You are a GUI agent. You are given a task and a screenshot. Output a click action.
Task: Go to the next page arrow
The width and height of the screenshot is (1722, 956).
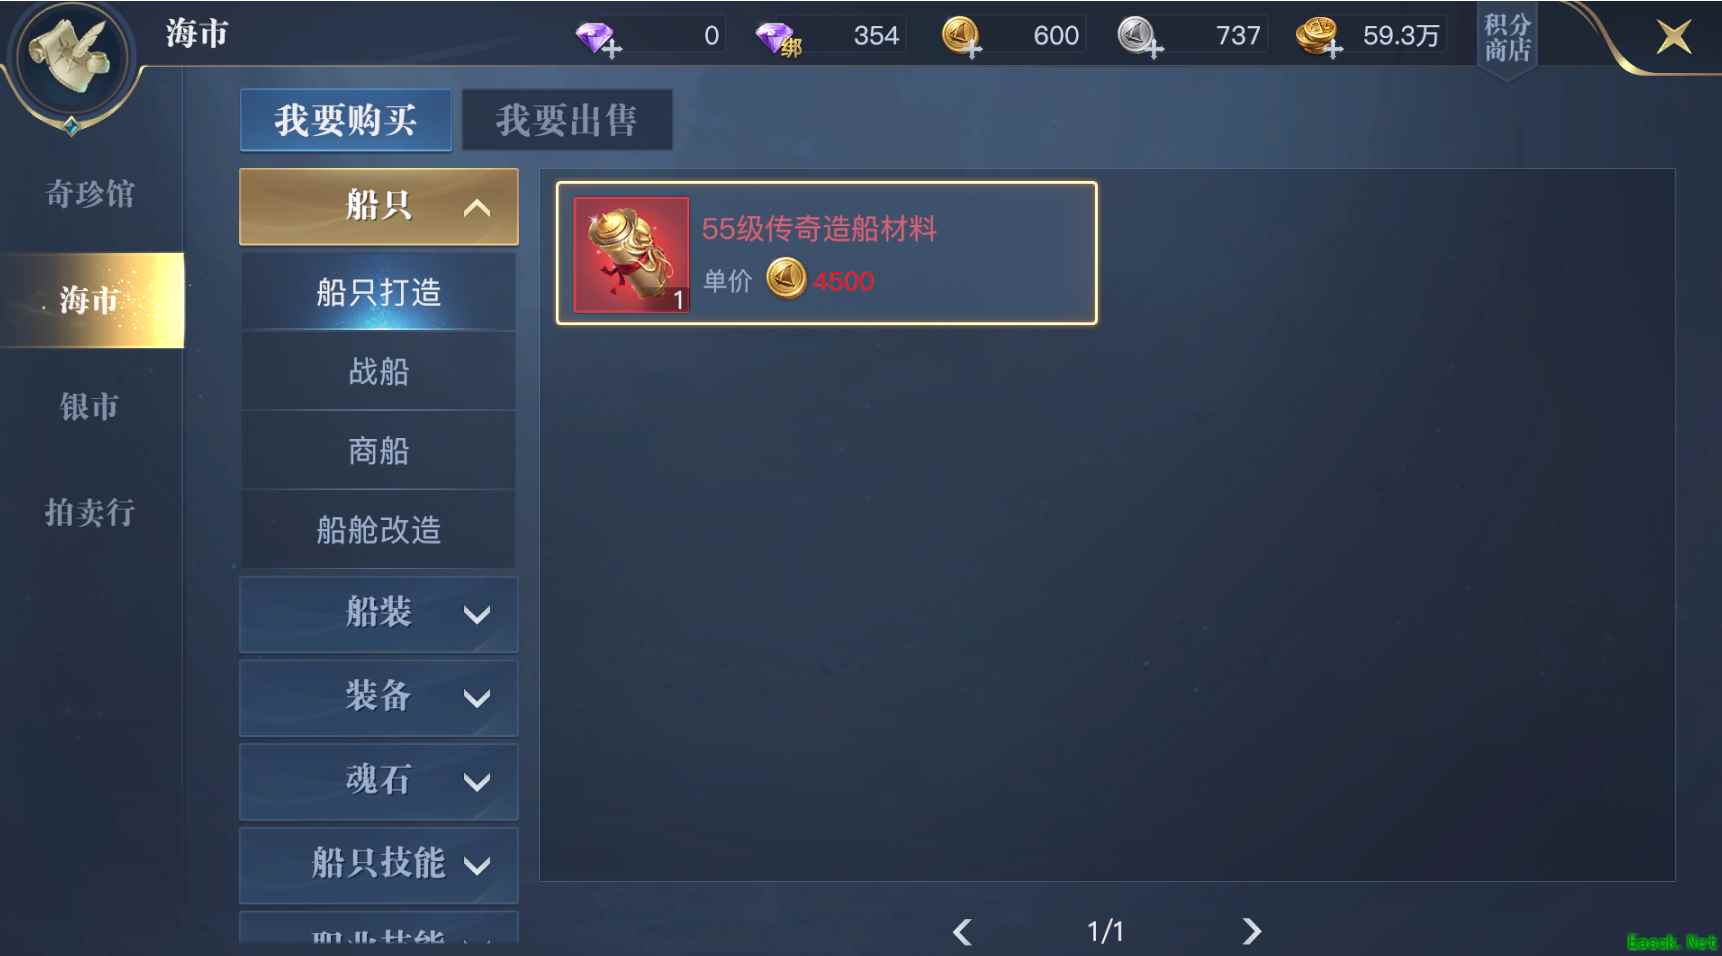[1251, 931]
